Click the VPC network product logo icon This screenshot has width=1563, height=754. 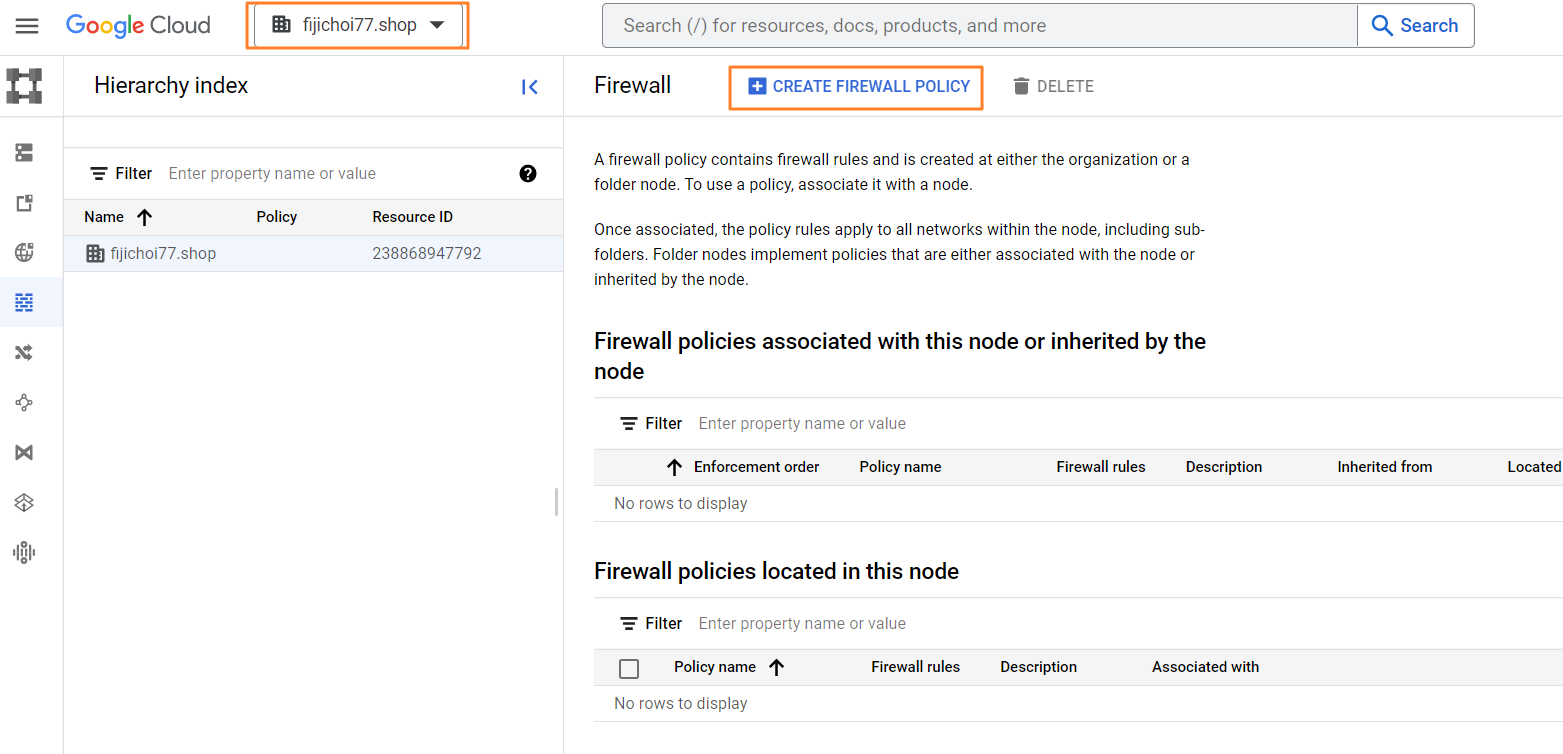pyautogui.click(x=24, y=86)
